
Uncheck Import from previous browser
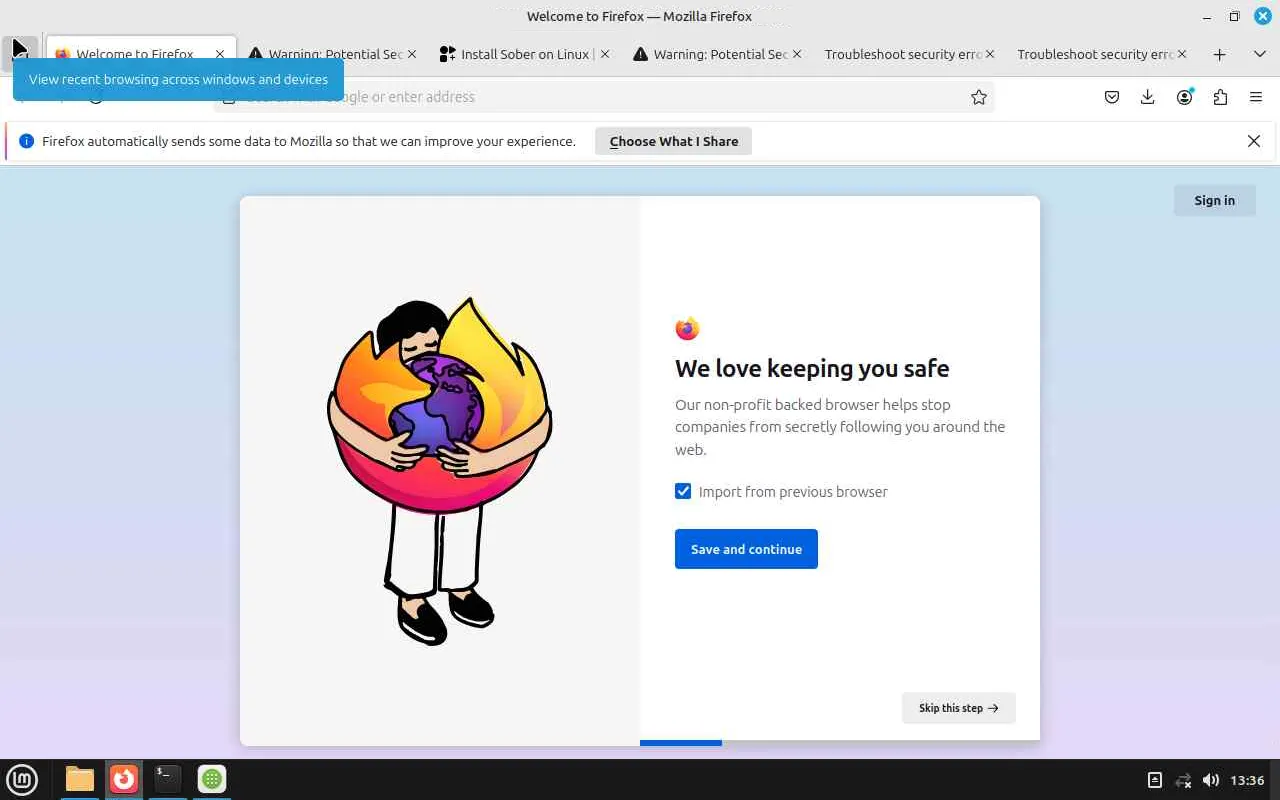pos(683,491)
